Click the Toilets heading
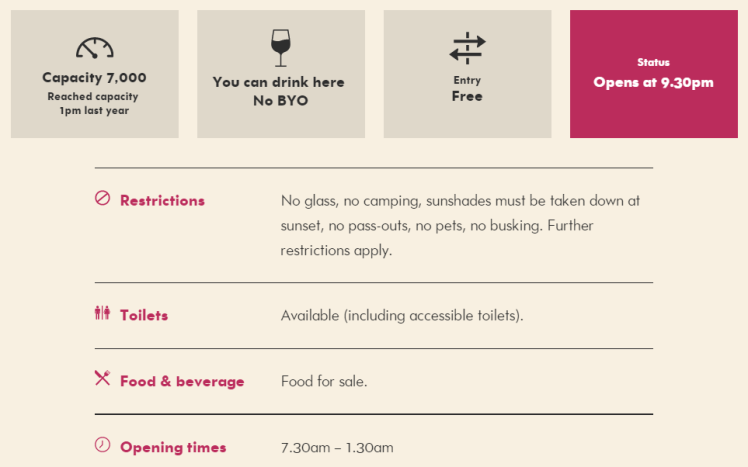The width and height of the screenshot is (748, 467). point(144,315)
